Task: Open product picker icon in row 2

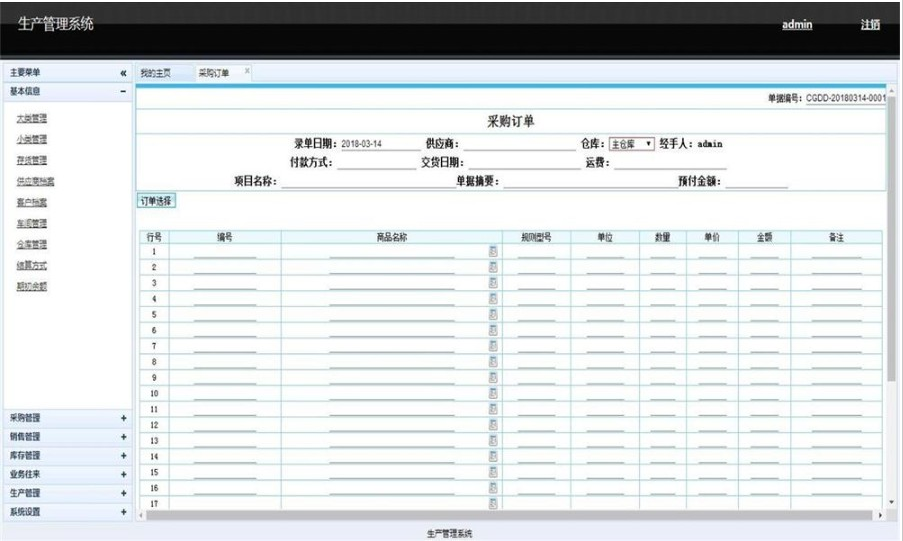Action: coord(493,267)
